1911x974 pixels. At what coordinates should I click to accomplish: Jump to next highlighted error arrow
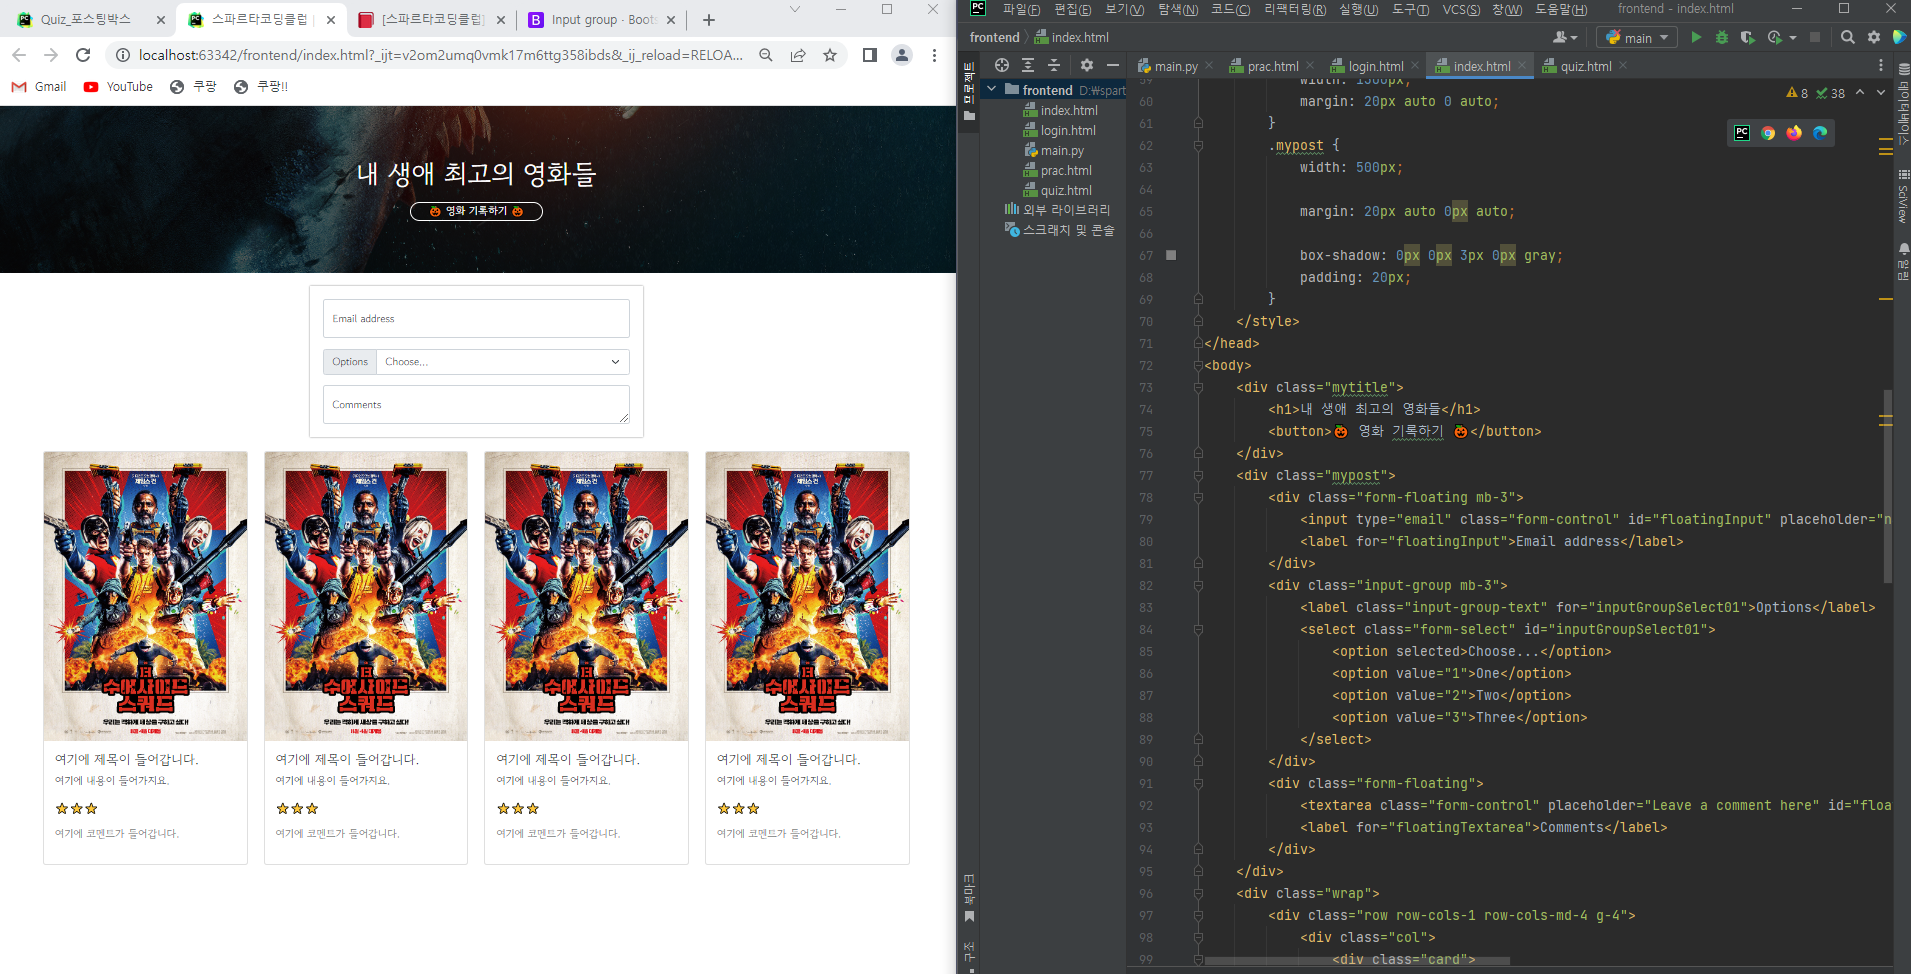[1881, 92]
